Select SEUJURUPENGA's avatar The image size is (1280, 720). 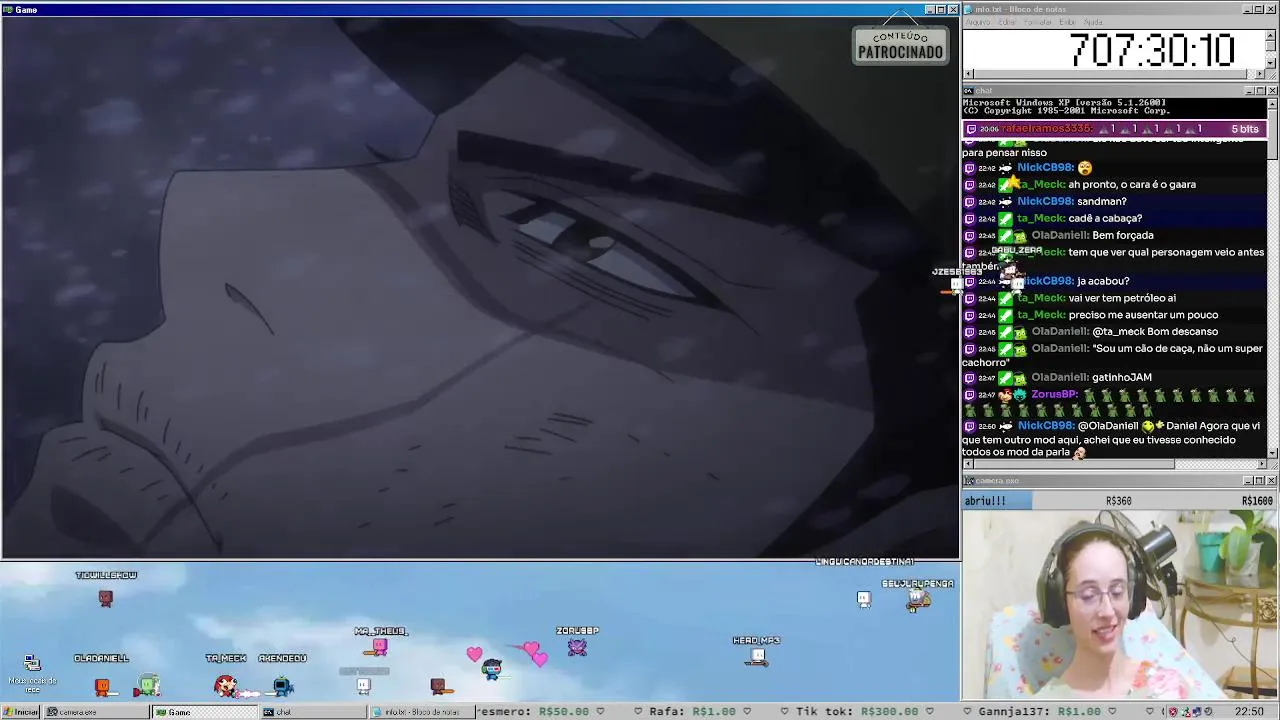918,600
